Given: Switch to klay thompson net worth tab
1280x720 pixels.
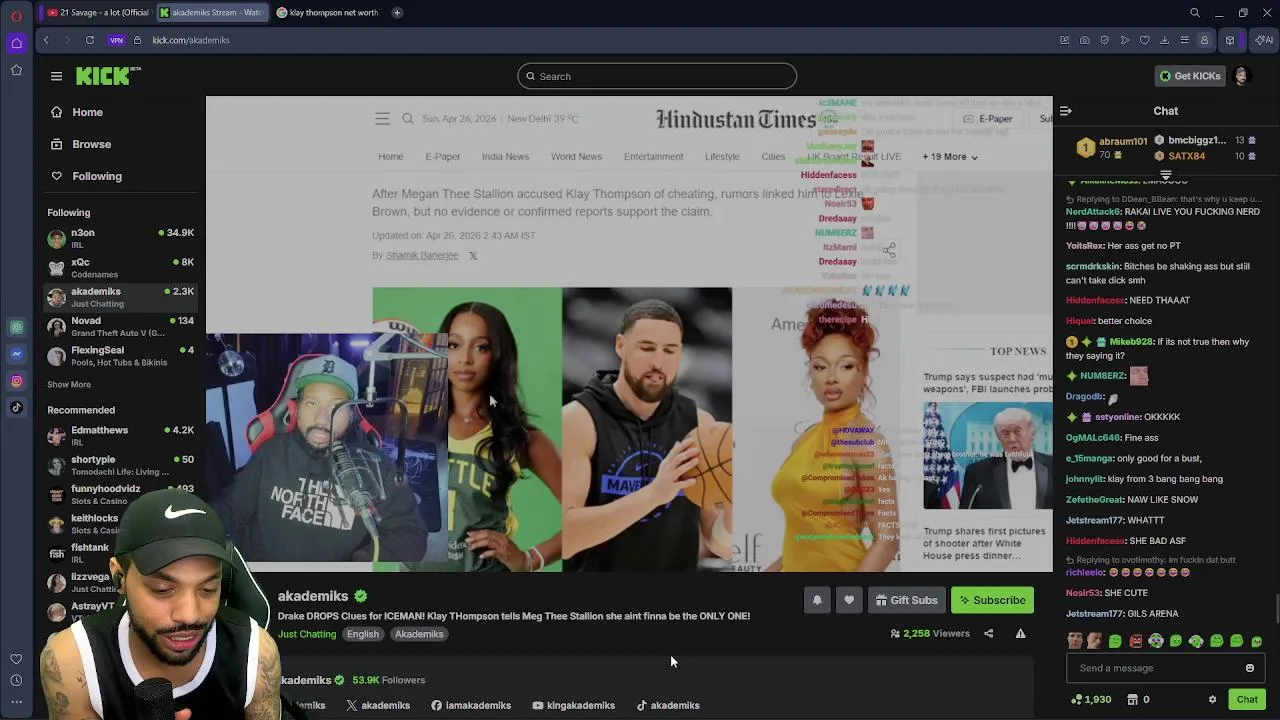Looking at the screenshot, I should 327,13.
